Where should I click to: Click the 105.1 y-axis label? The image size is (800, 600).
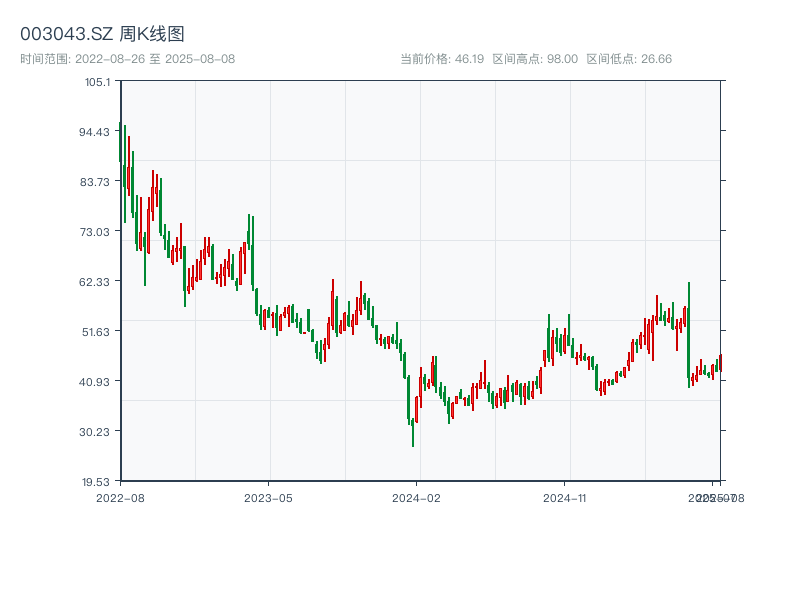click(x=98, y=81)
